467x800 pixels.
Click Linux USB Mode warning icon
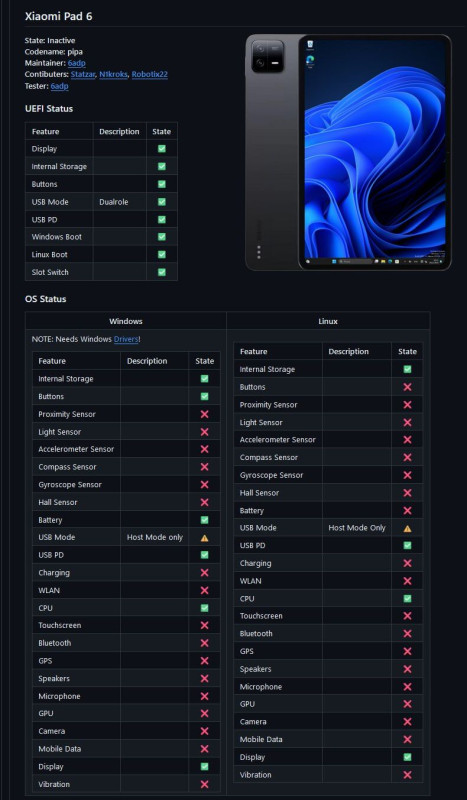pyautogui.click(x=407, y=528)
